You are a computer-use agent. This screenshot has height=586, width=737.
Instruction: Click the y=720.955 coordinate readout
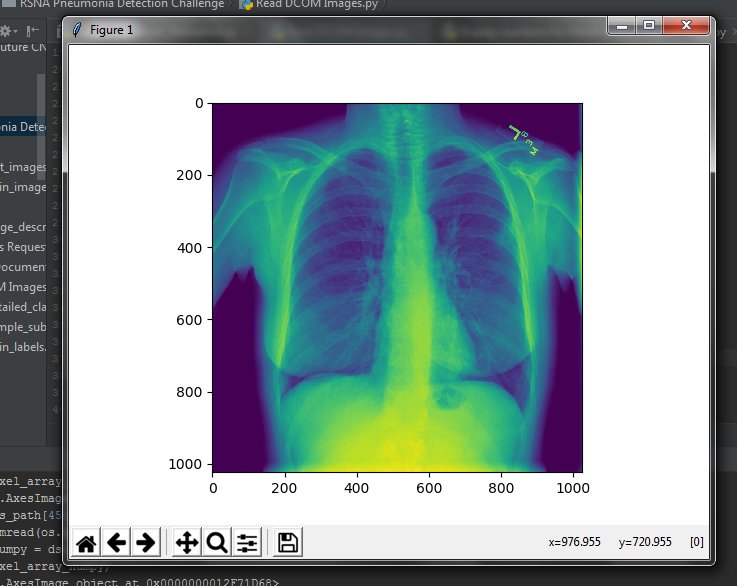645,542
